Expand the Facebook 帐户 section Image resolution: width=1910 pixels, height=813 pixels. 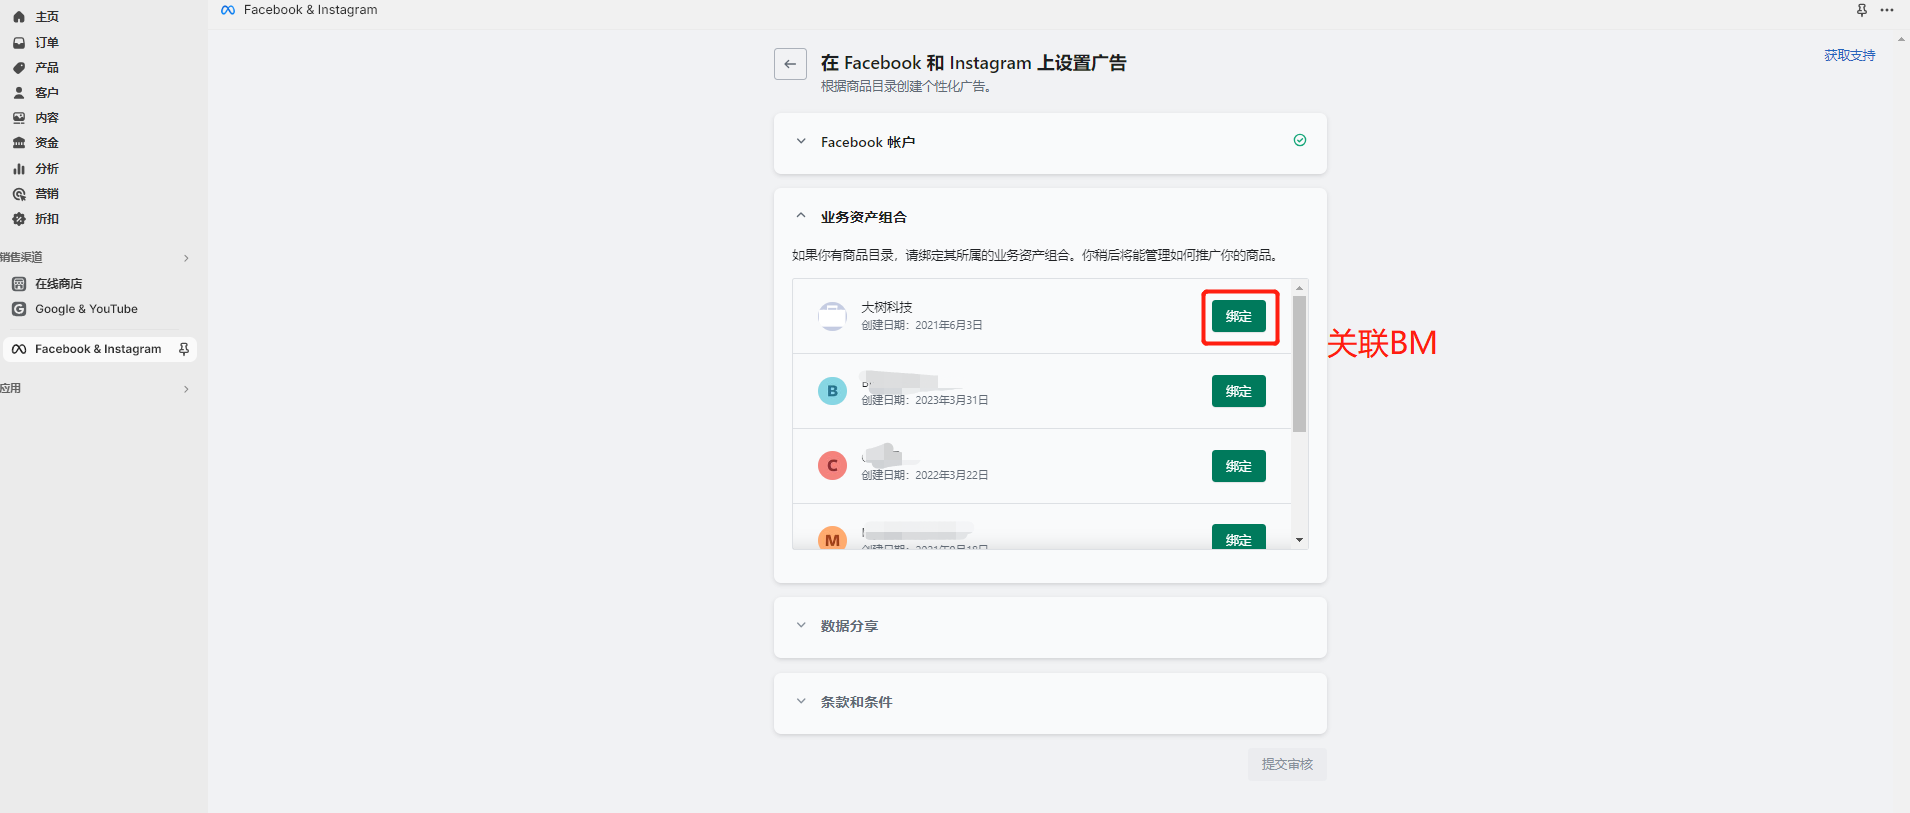pyautogui.click(x=801, y=142)
